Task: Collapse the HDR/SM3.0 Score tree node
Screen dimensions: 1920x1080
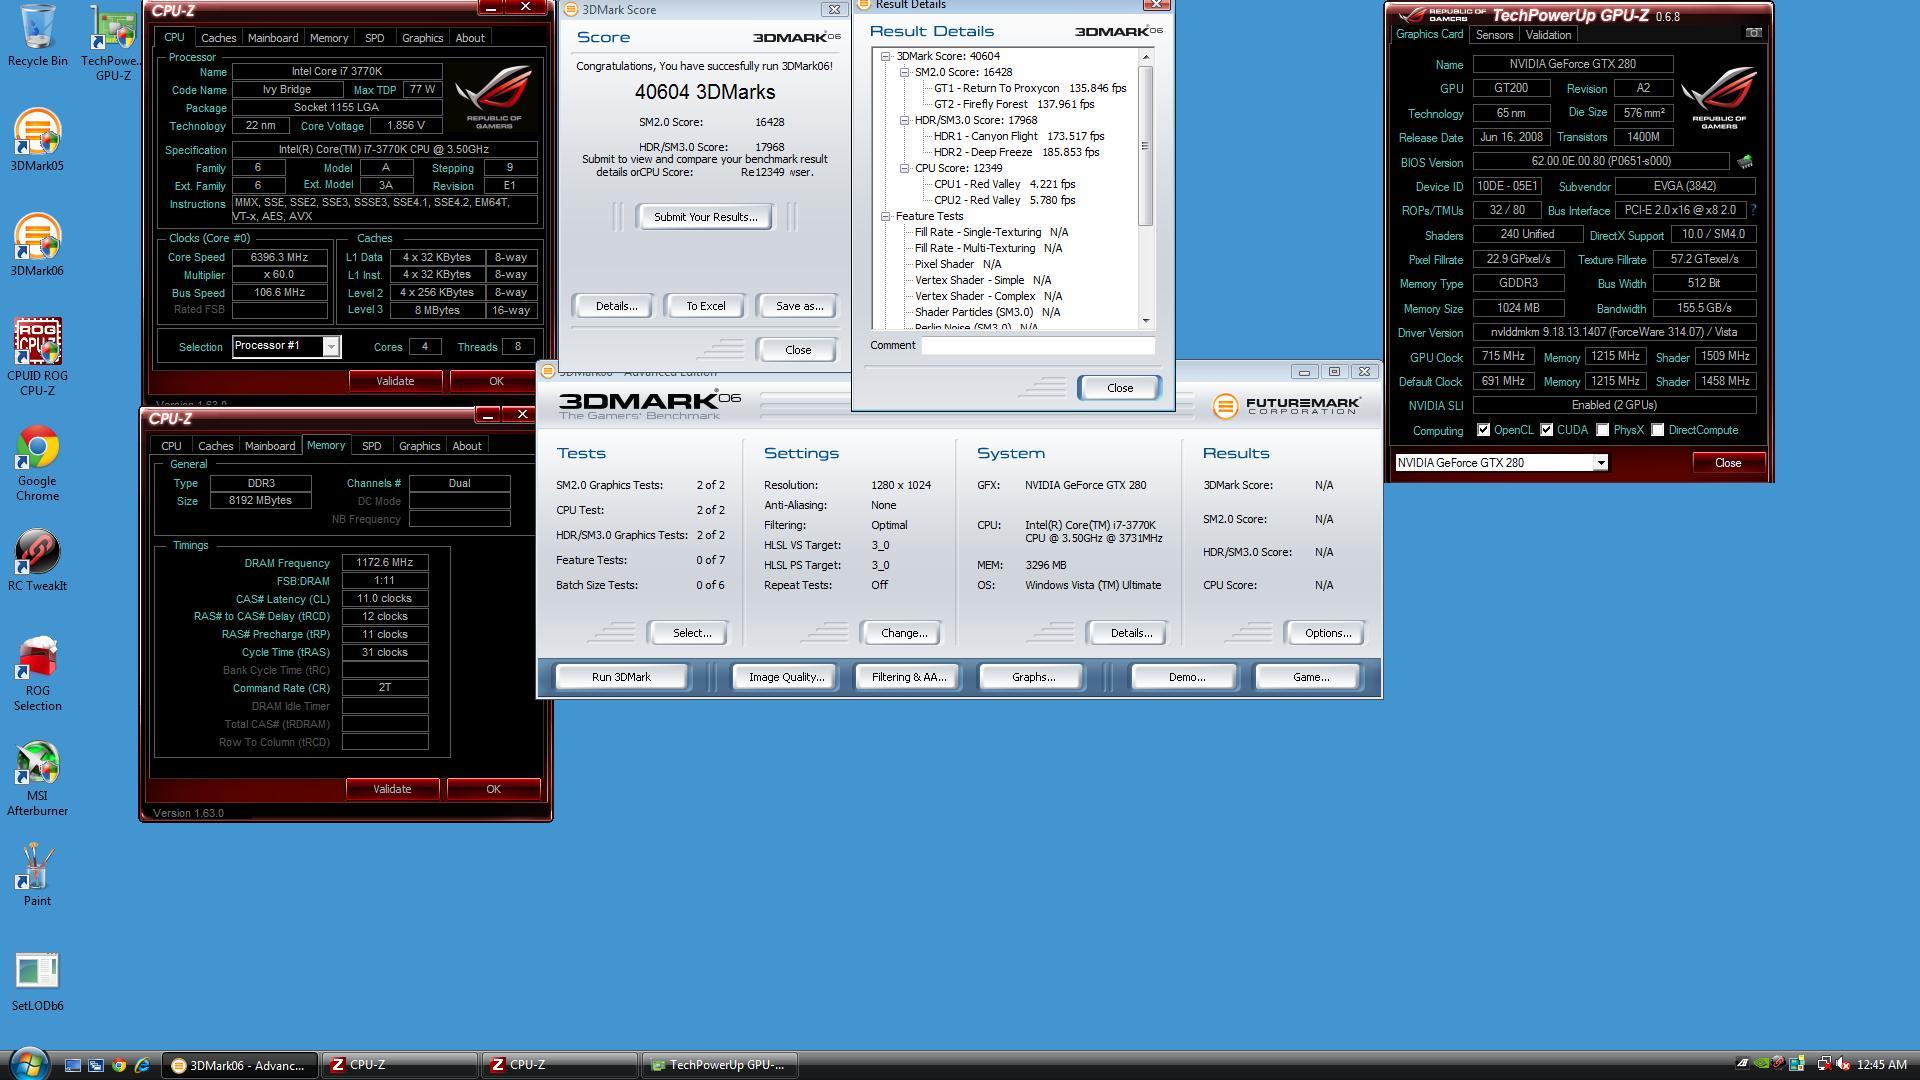Action: 904,120
